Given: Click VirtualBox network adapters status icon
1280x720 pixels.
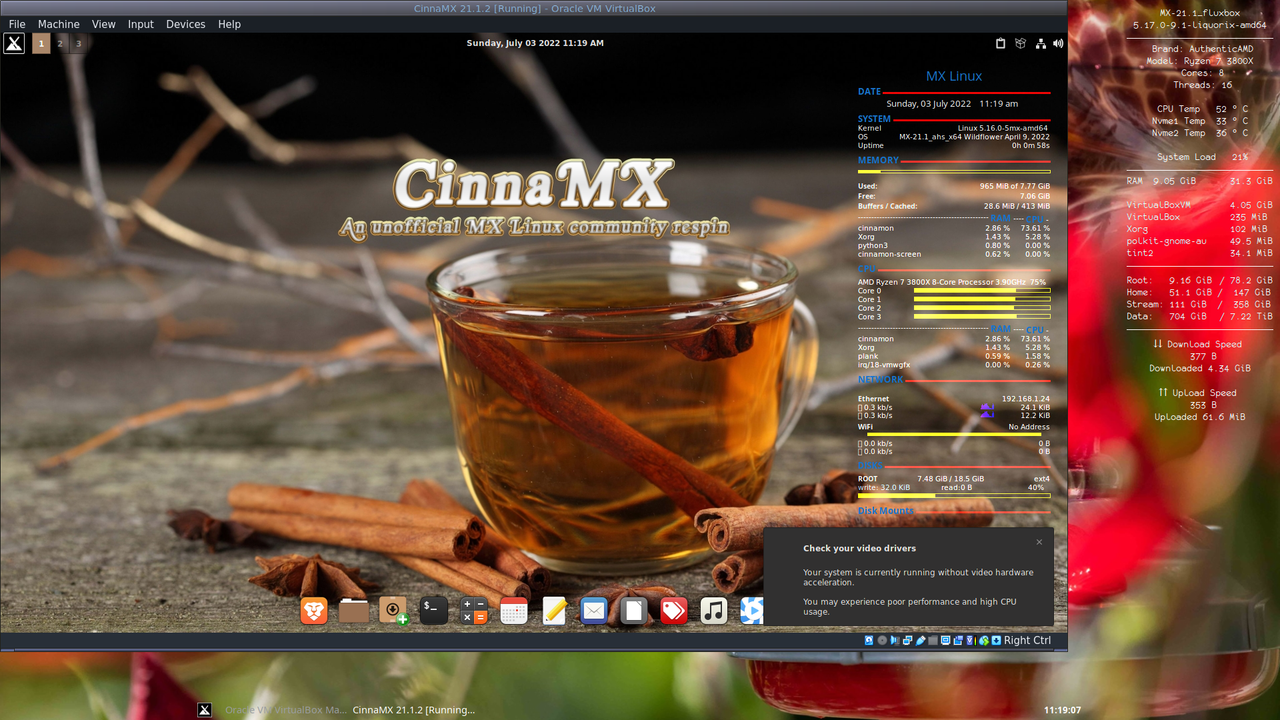Looking at the screenshot, I should (x=908, y=640).
